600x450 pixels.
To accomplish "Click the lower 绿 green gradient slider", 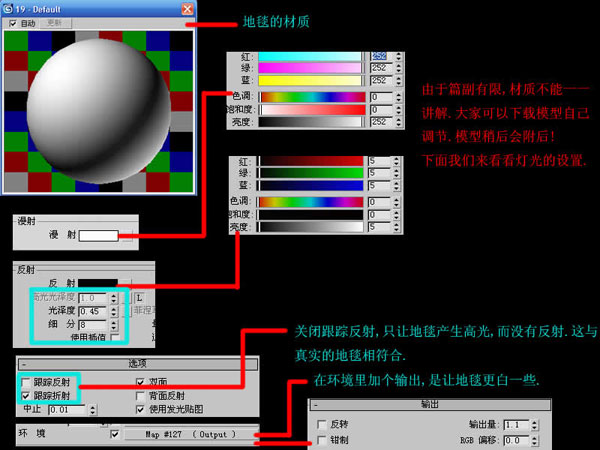I will (x=311, y=173).
